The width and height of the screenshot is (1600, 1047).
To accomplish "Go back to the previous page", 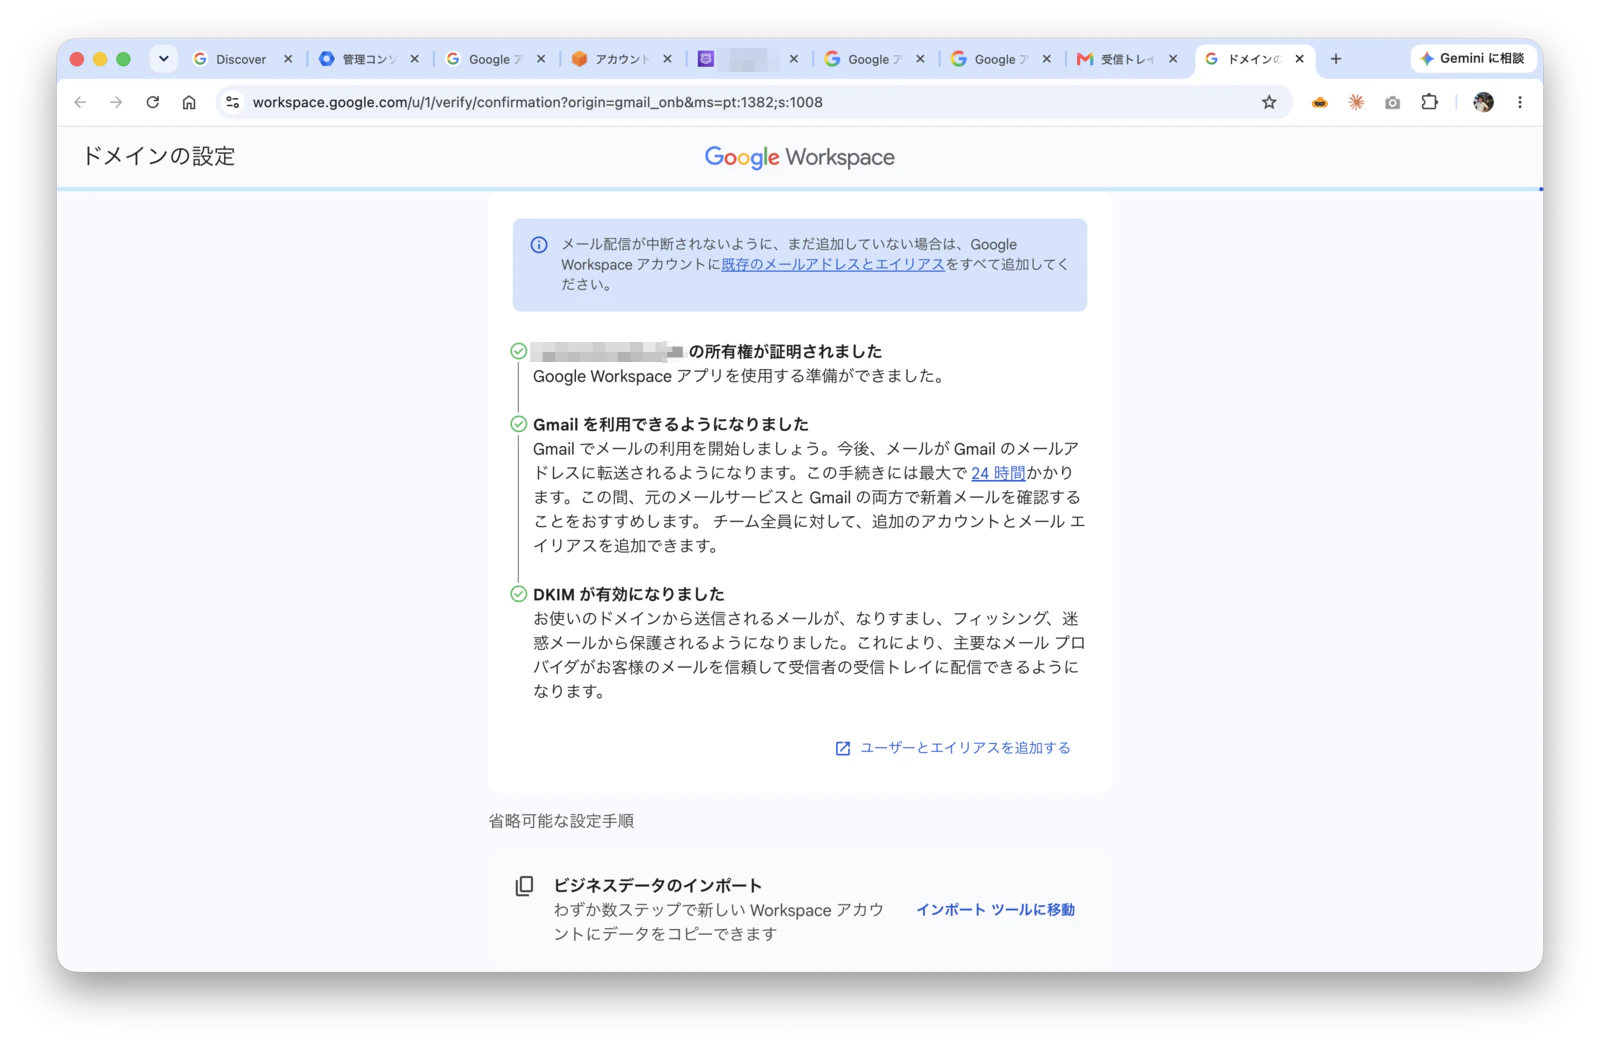I will [x=80, y=102].
